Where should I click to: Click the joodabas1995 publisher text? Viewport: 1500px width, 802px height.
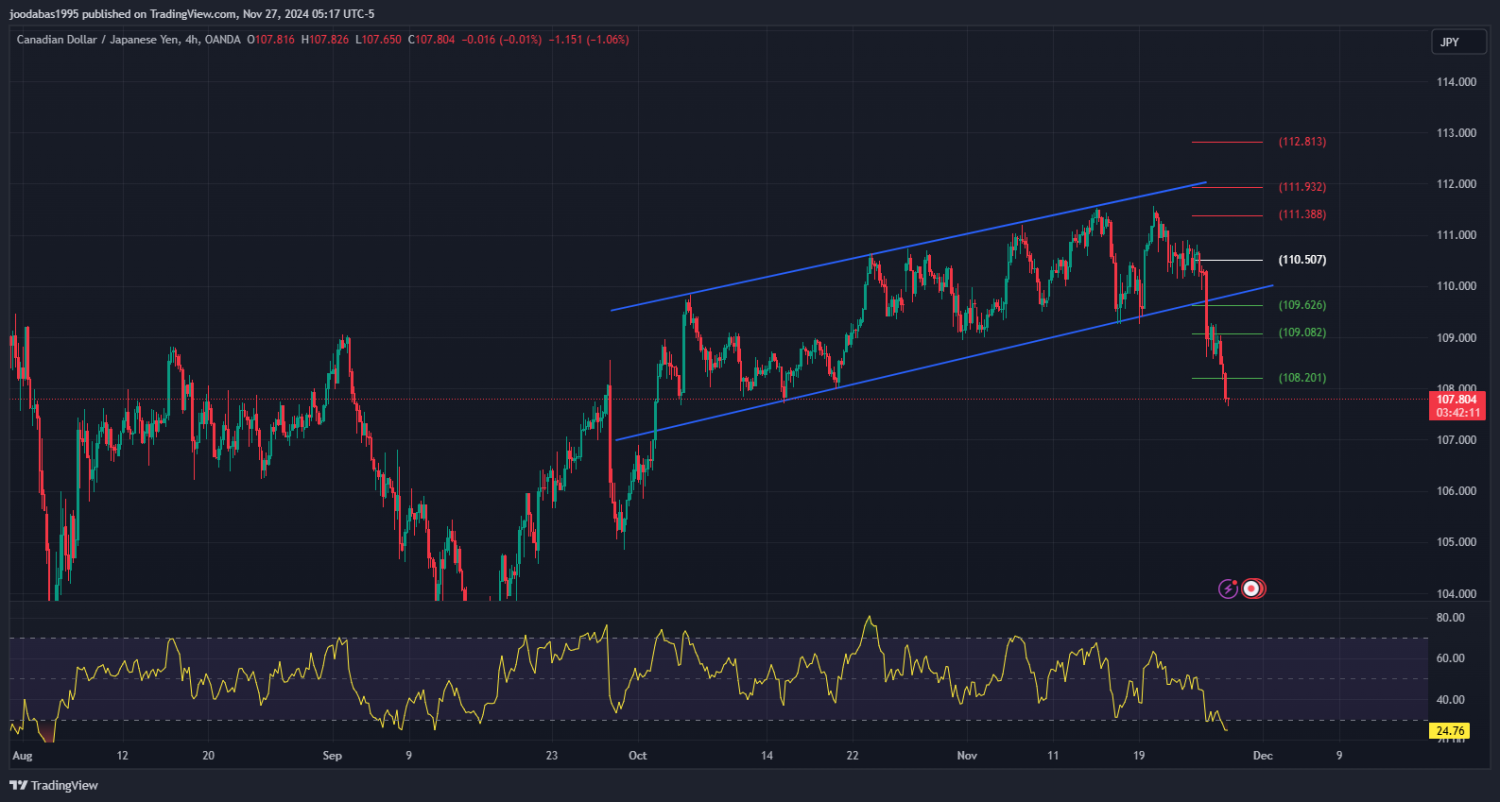[46, 14]
